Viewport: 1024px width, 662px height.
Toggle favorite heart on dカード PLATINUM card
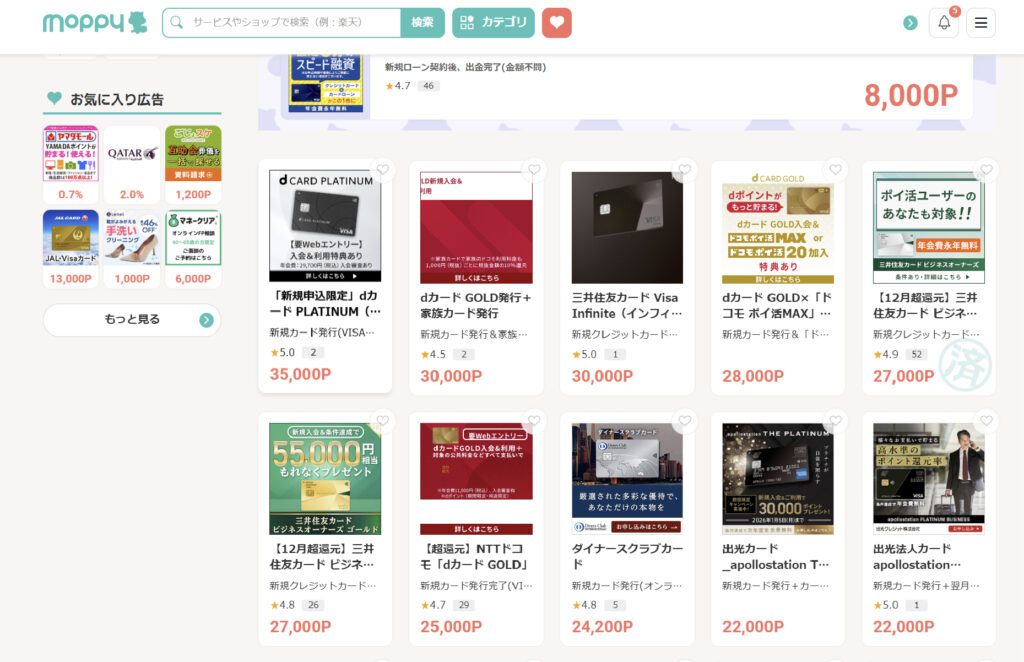(383, 170)
